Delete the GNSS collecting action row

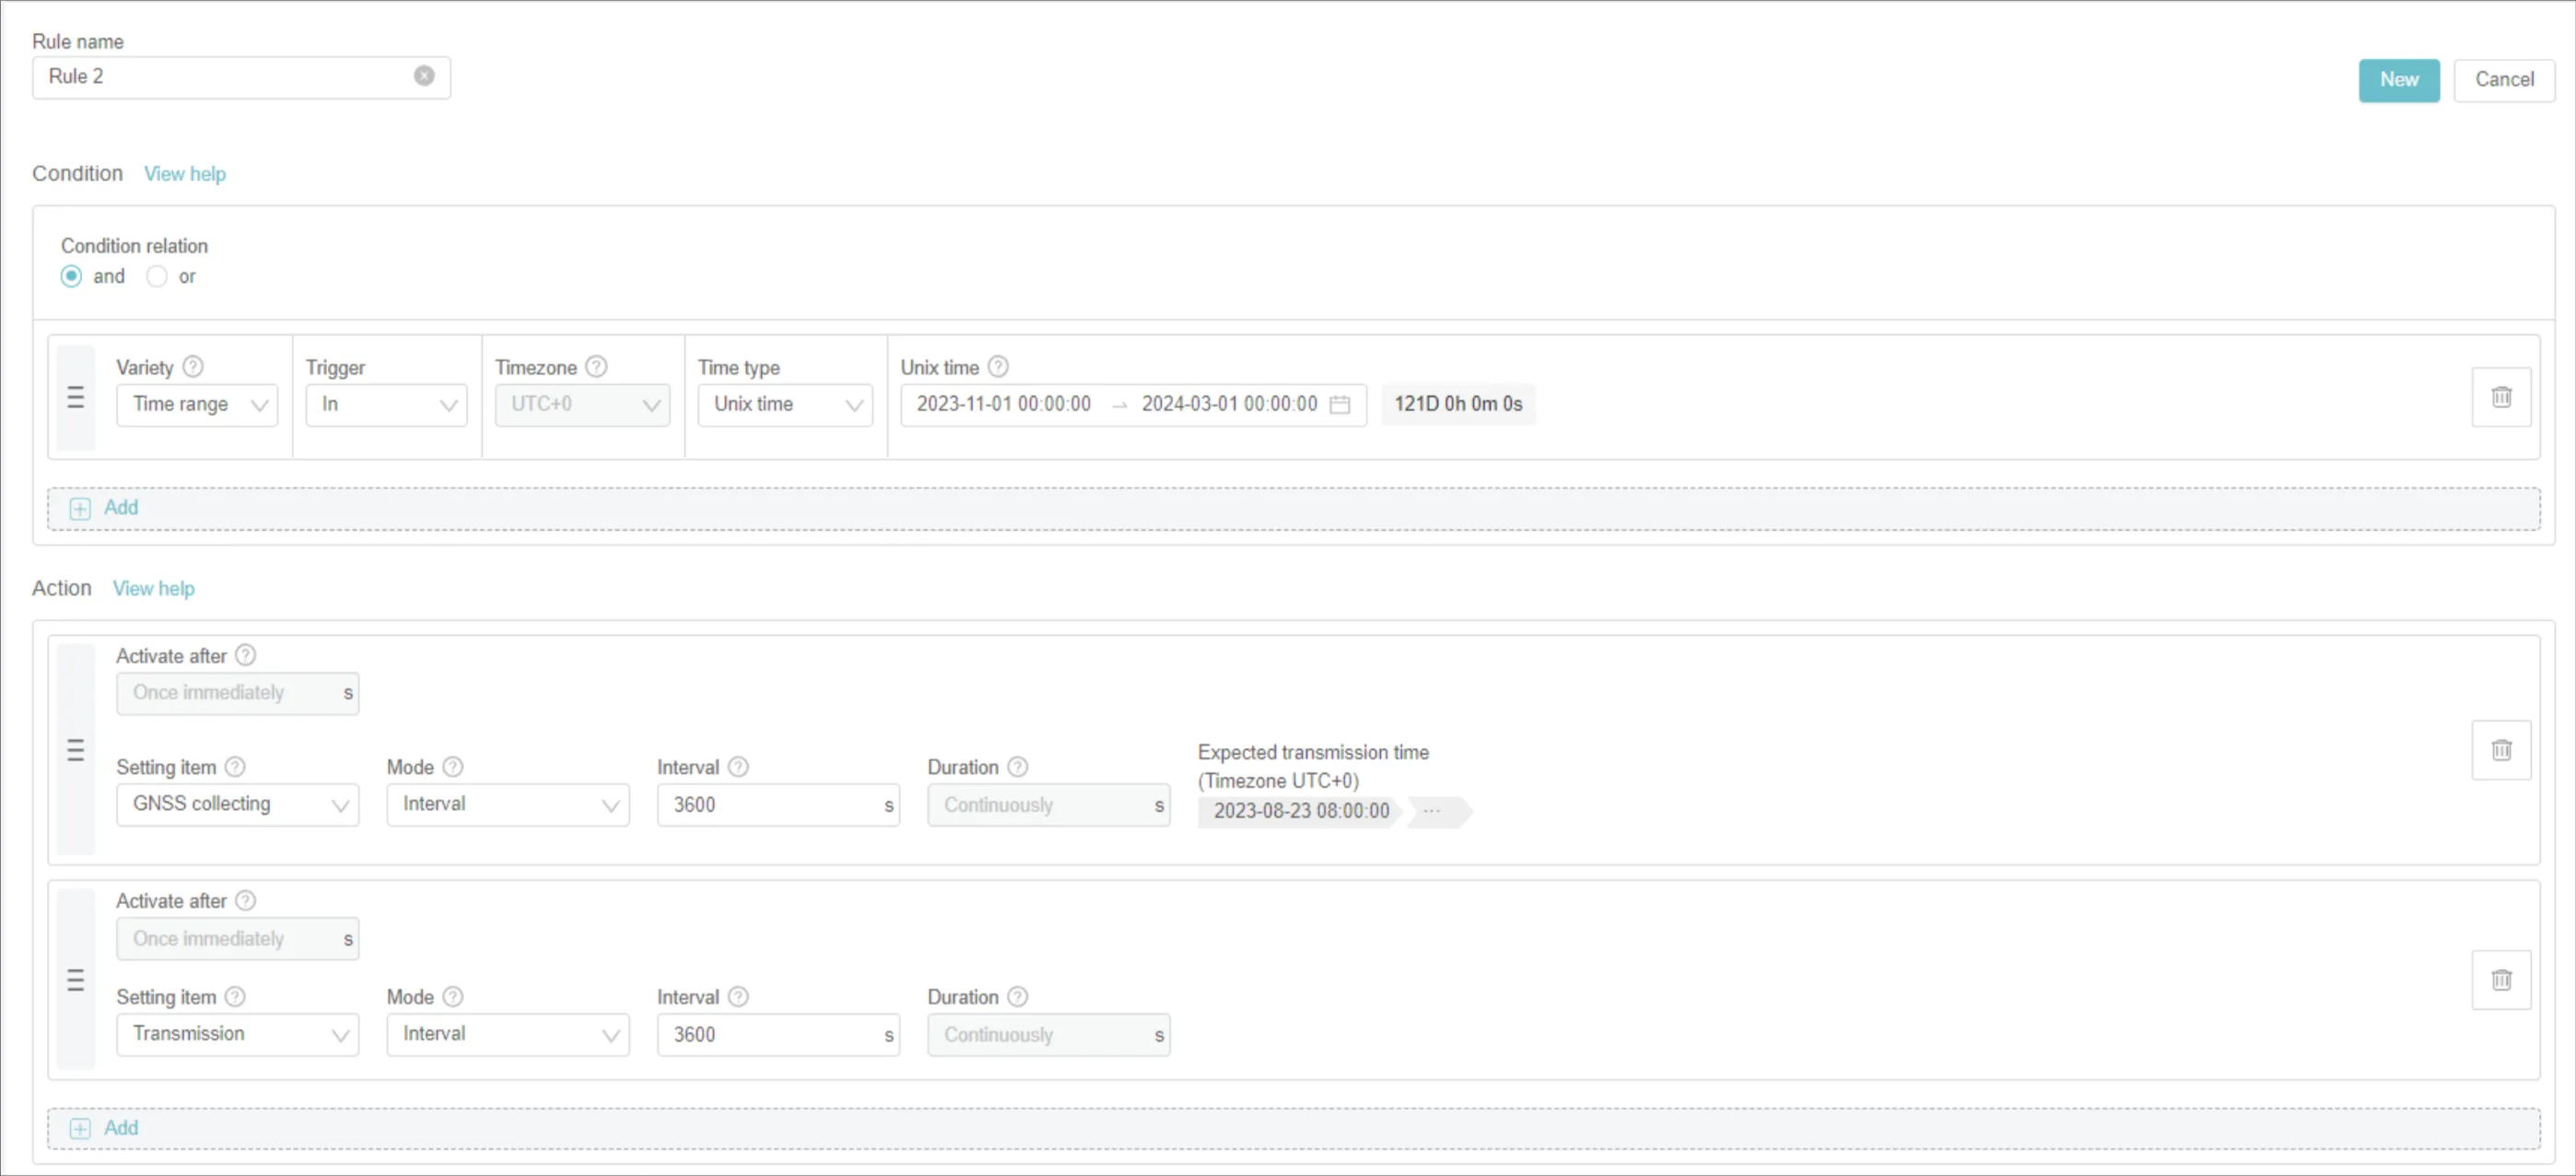pos(2500,750)
